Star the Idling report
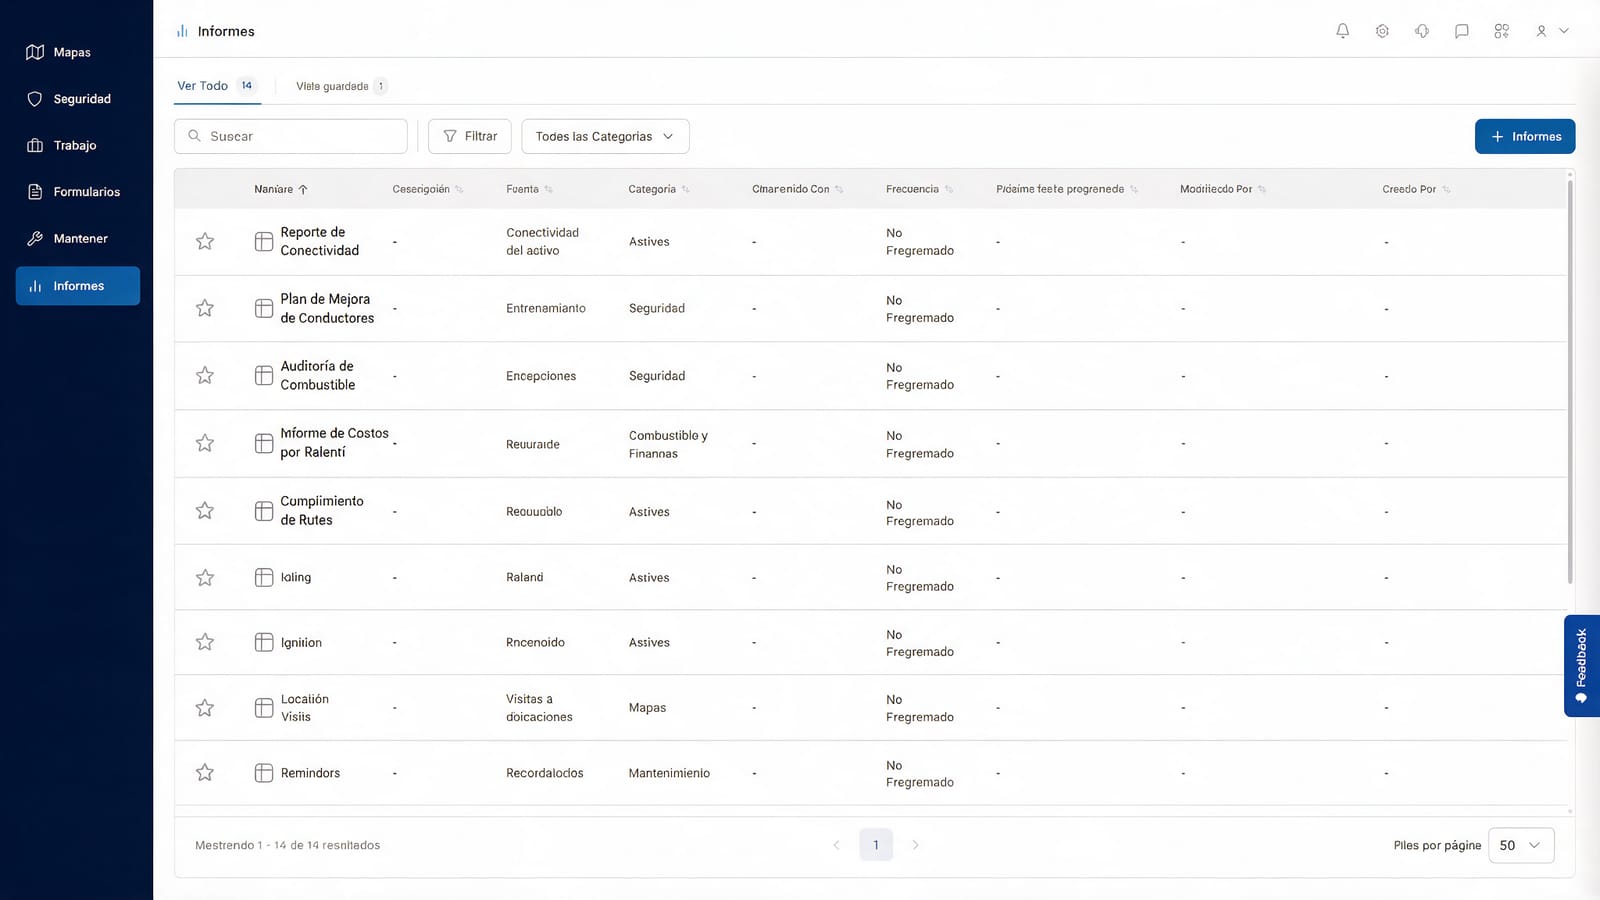Screen dimensions: 1600x900 [x=205, y=577]
